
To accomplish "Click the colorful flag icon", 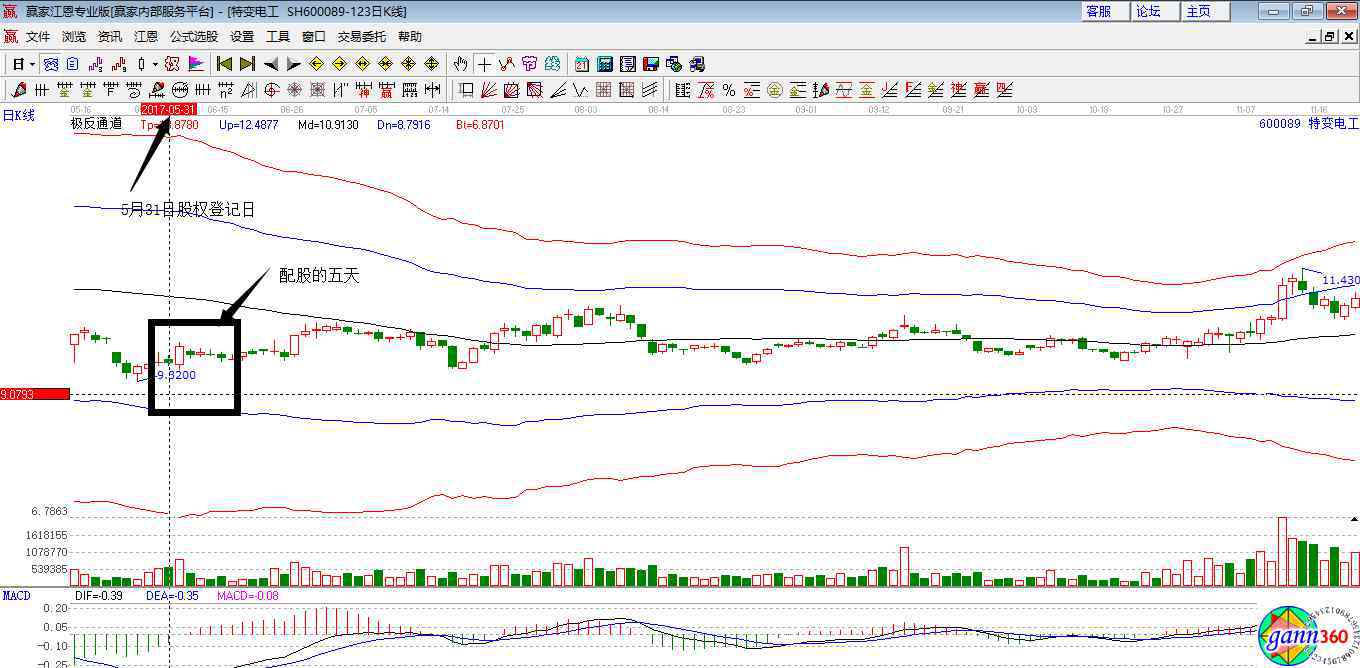I will 196,64.
